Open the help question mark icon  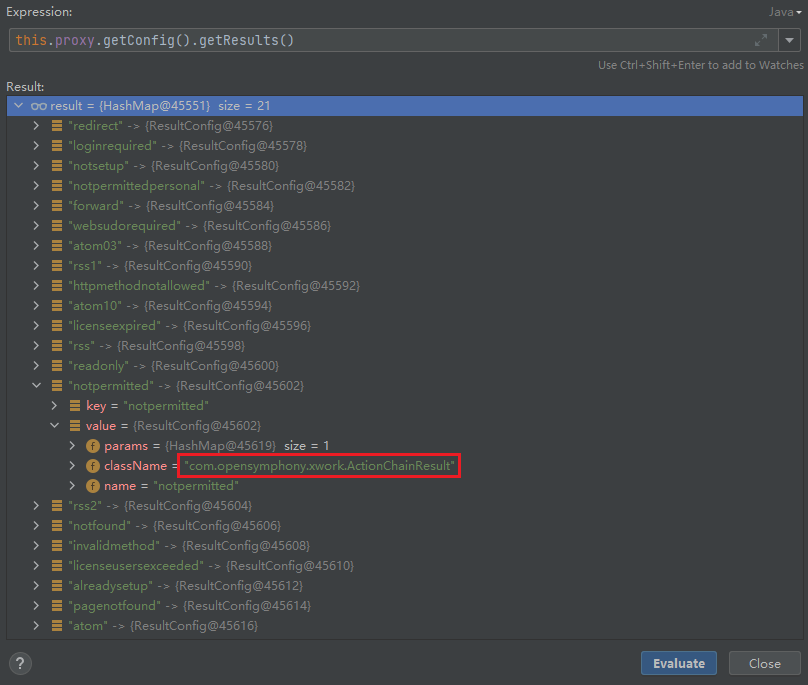(x=20, y=663)
